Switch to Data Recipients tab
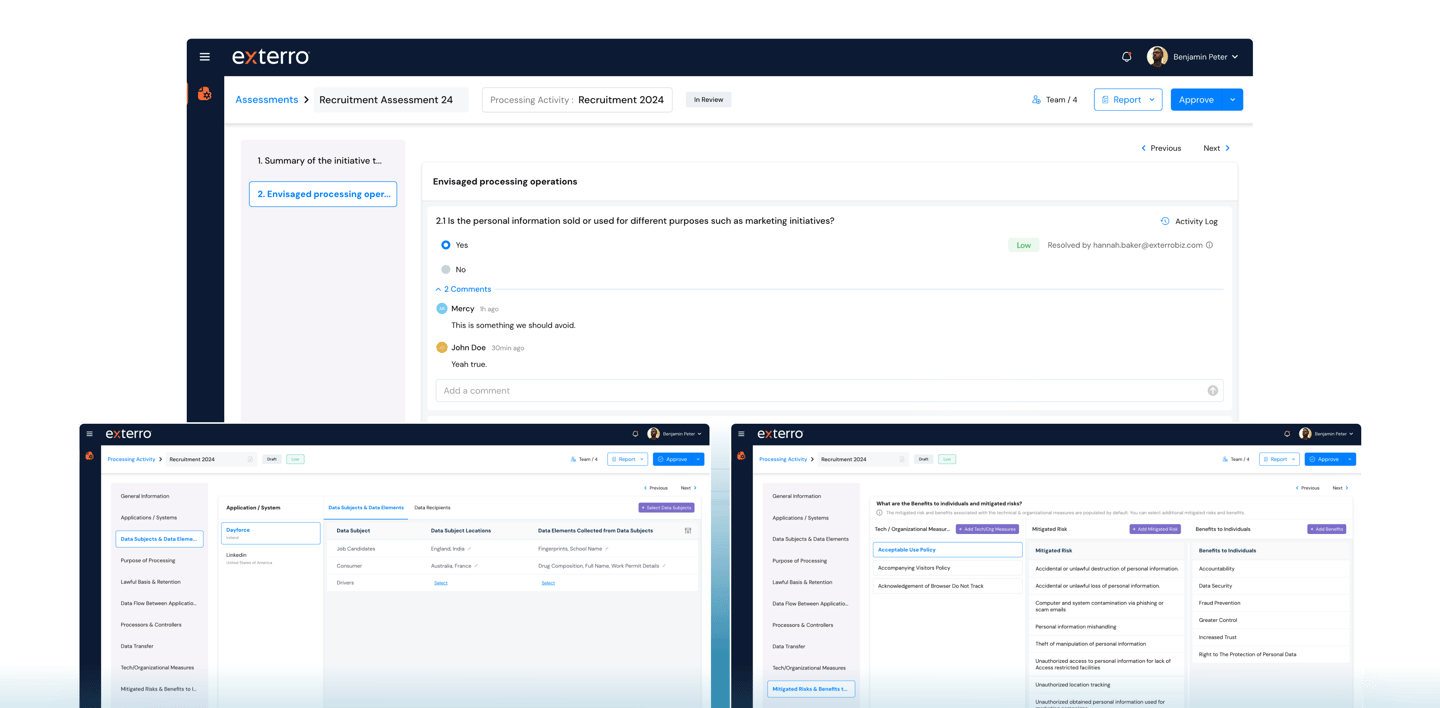 point(432,508)
